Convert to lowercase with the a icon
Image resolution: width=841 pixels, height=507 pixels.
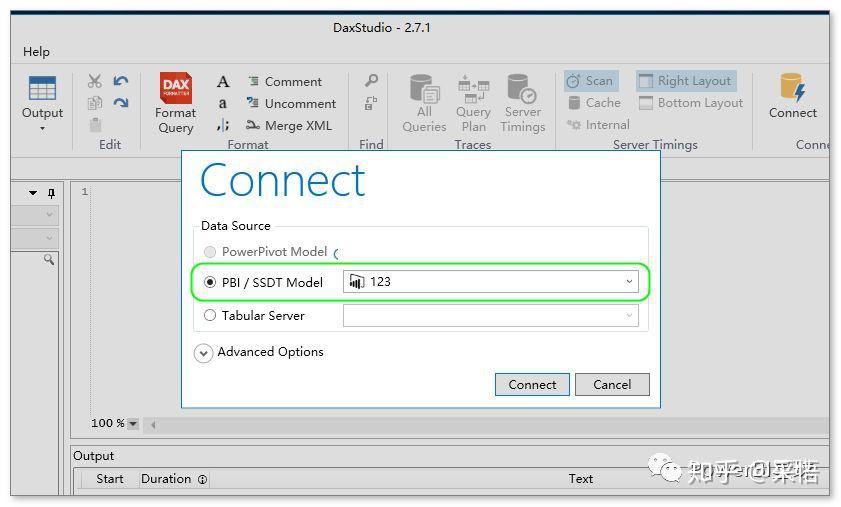(x=223, y=103)
